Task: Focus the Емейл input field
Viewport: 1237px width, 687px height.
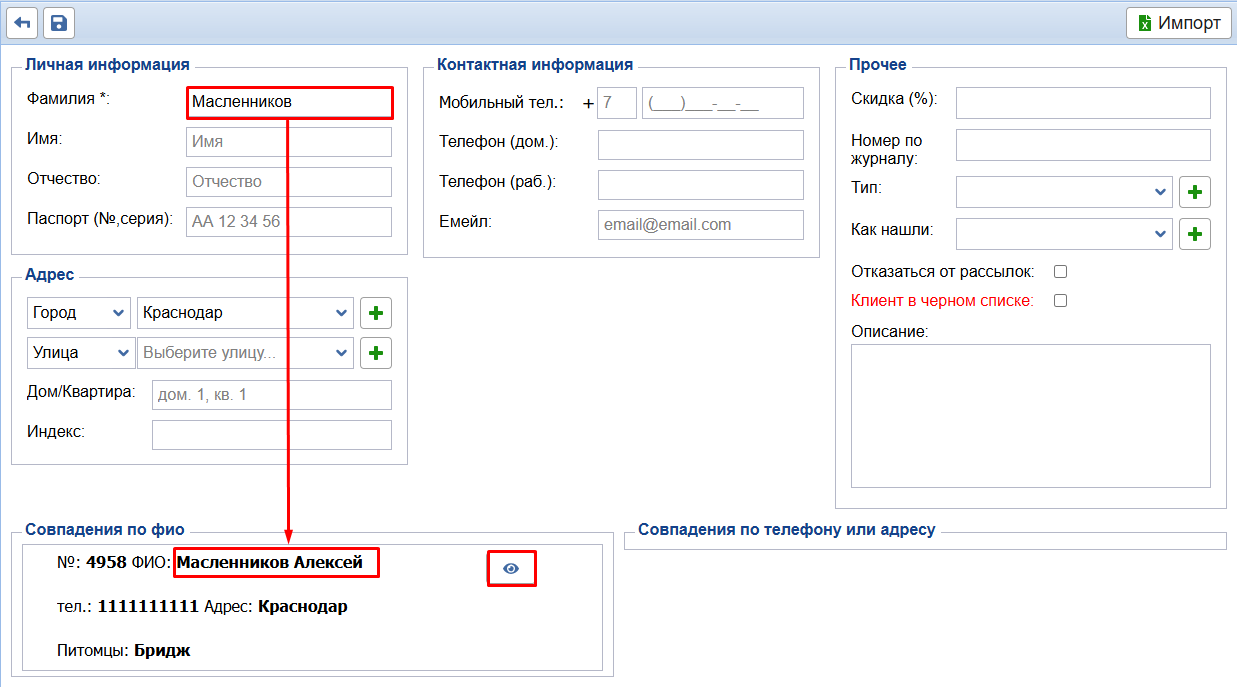Action: [700, 225]
